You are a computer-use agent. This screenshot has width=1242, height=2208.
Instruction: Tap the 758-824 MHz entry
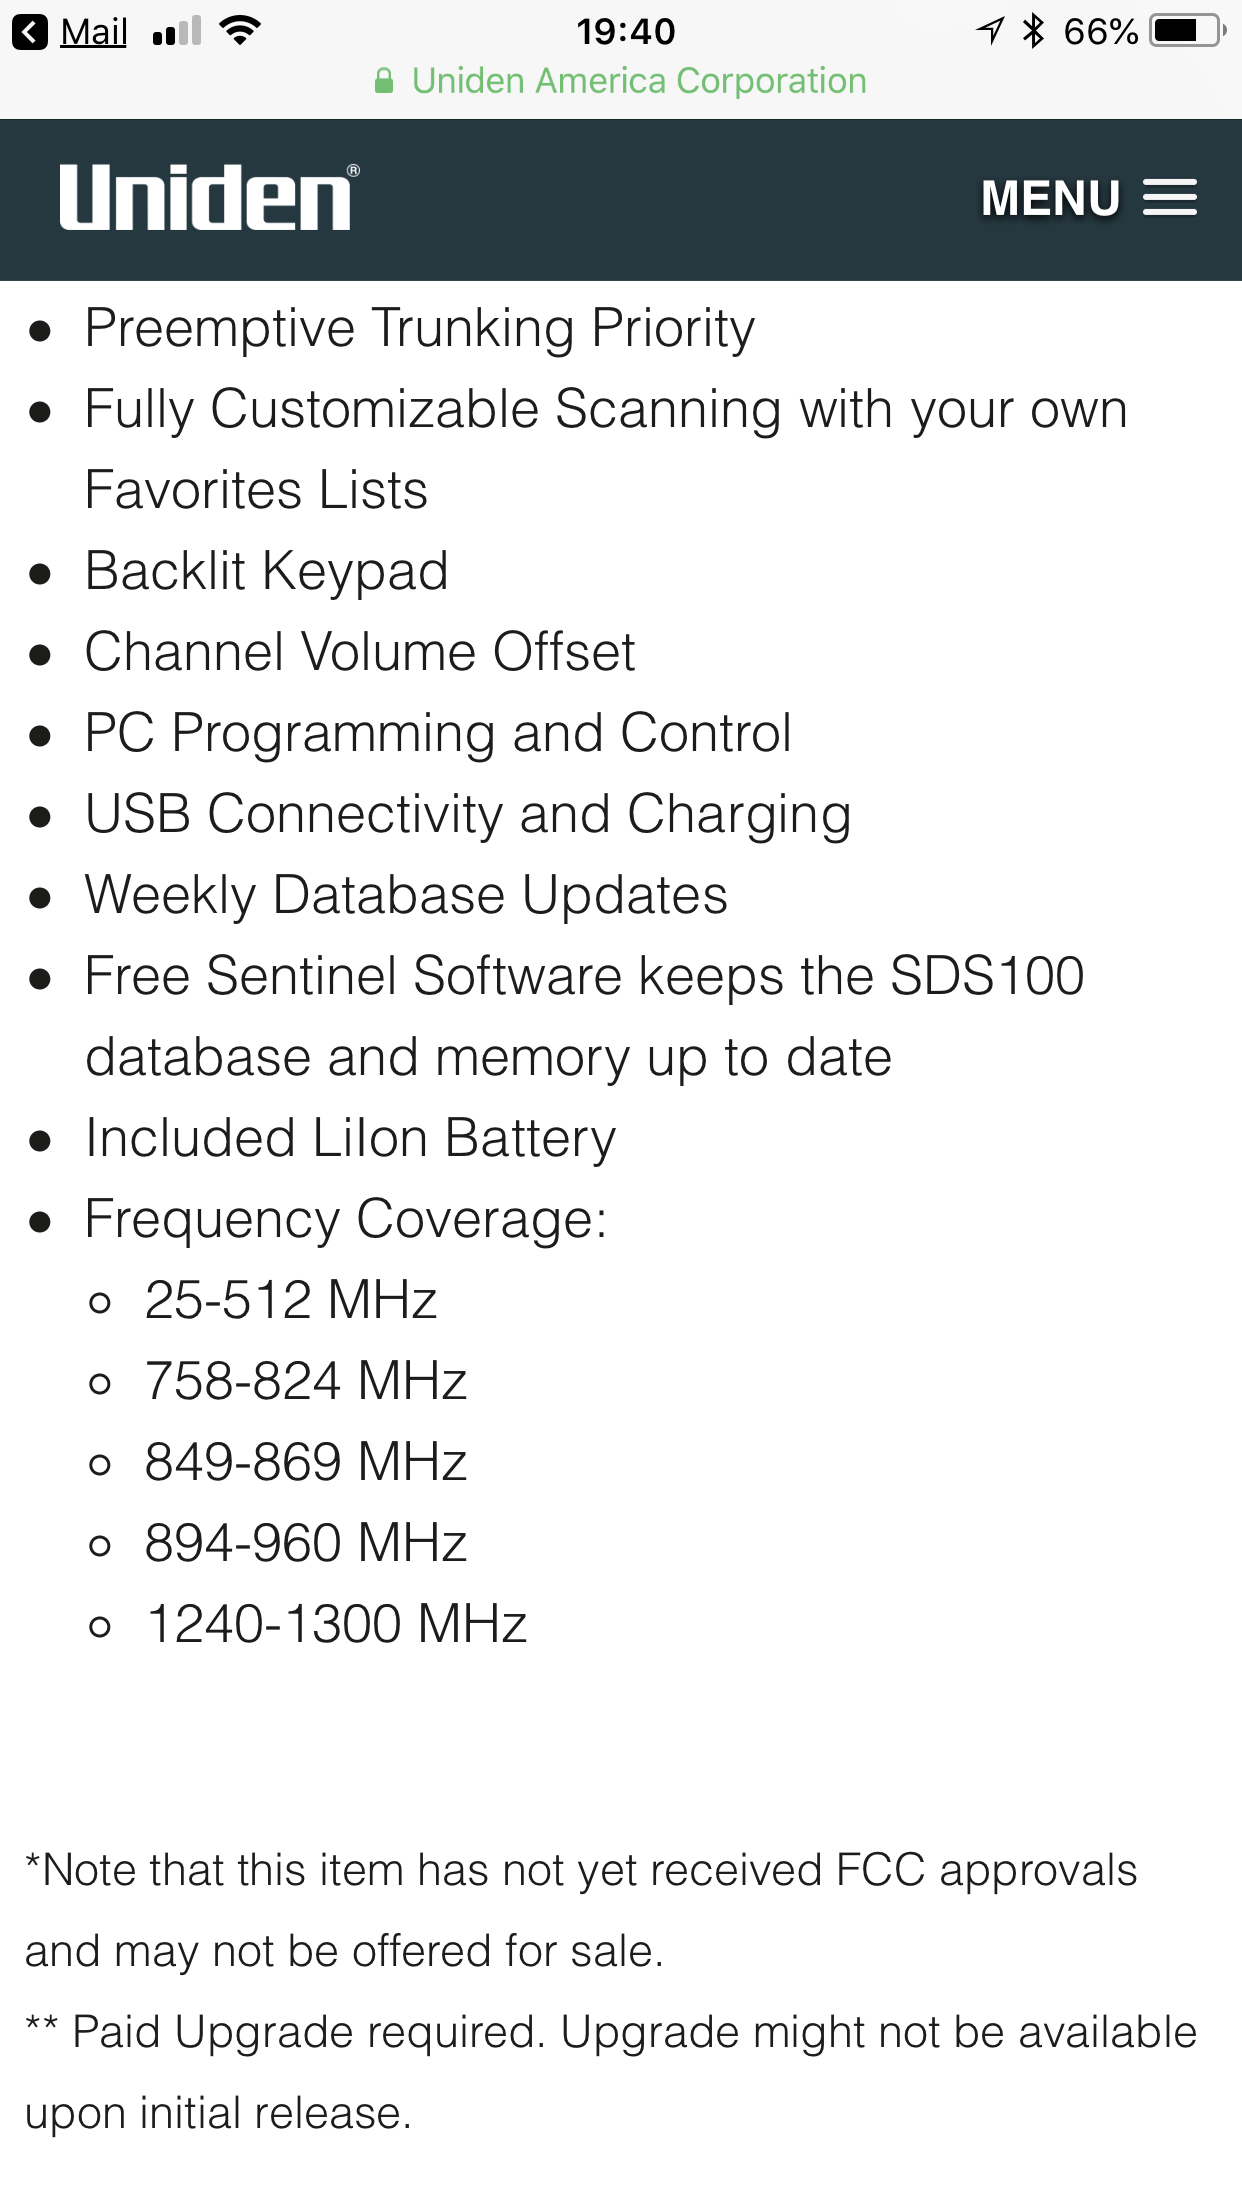tap(306, 1381)
